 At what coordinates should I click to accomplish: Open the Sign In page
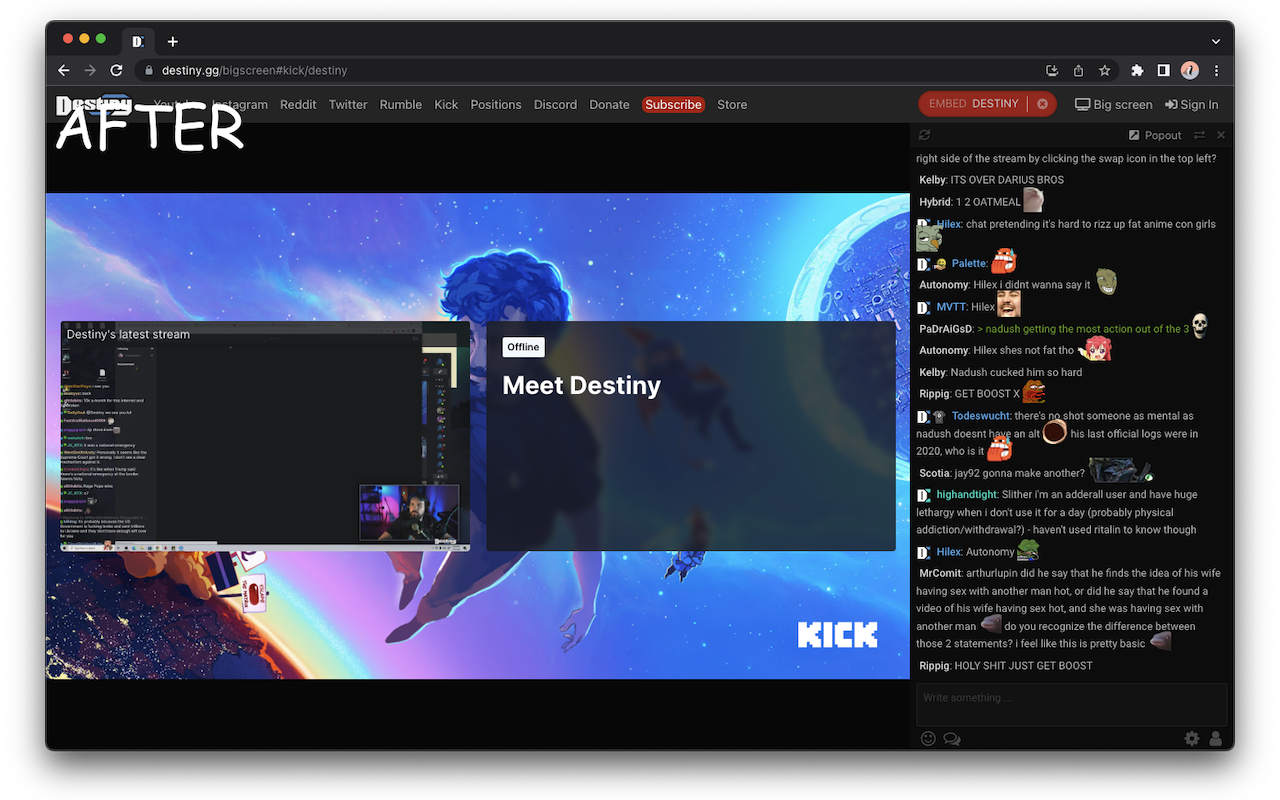[1192, 104]
